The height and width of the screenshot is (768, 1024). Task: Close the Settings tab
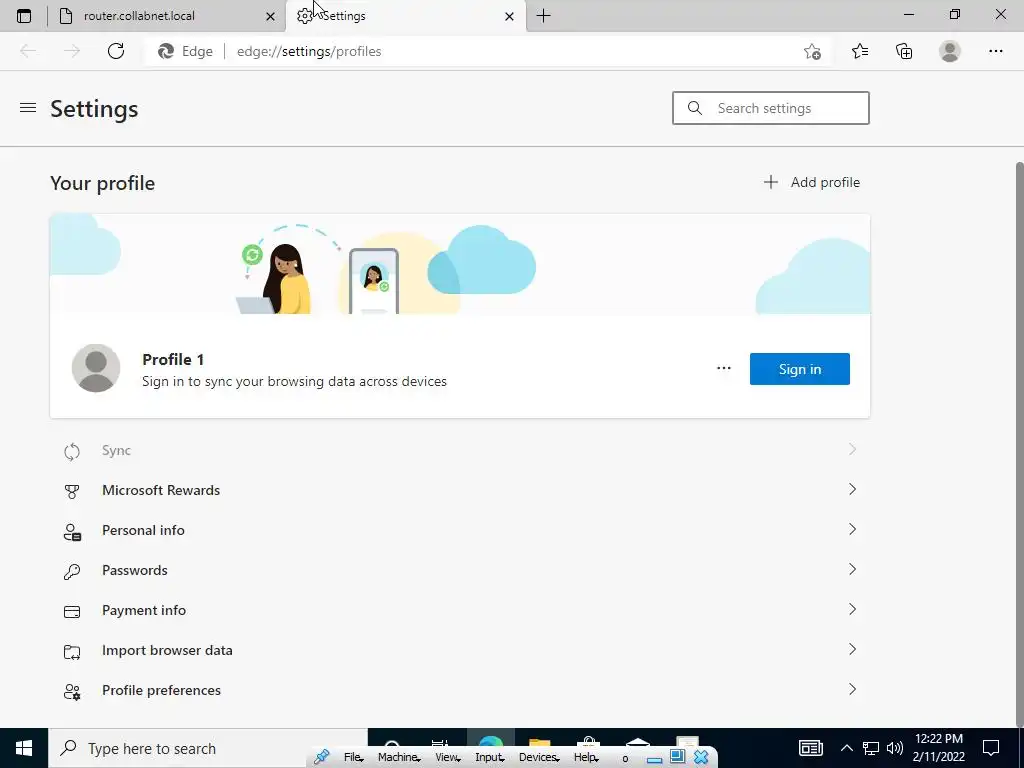click(x=509, y=16)
